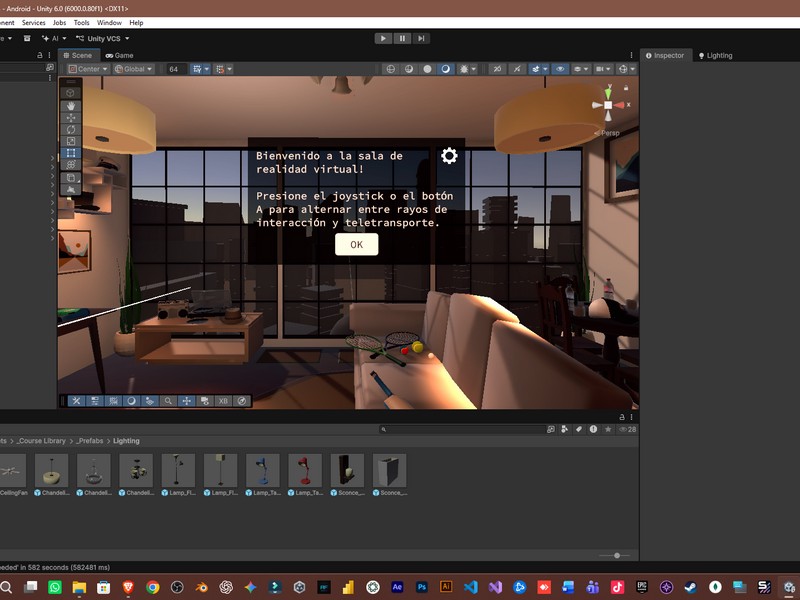Click the Pause button
Image resolution: width=800 pixels, height=600 pixels.
[x=402, y=38]
